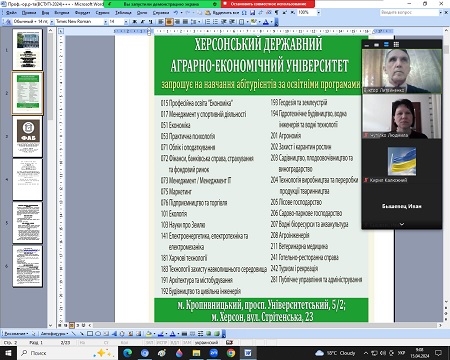Viewport: 450px width, 360px height.
Task: Open the Формат menu
Action: tap(82, 13)
